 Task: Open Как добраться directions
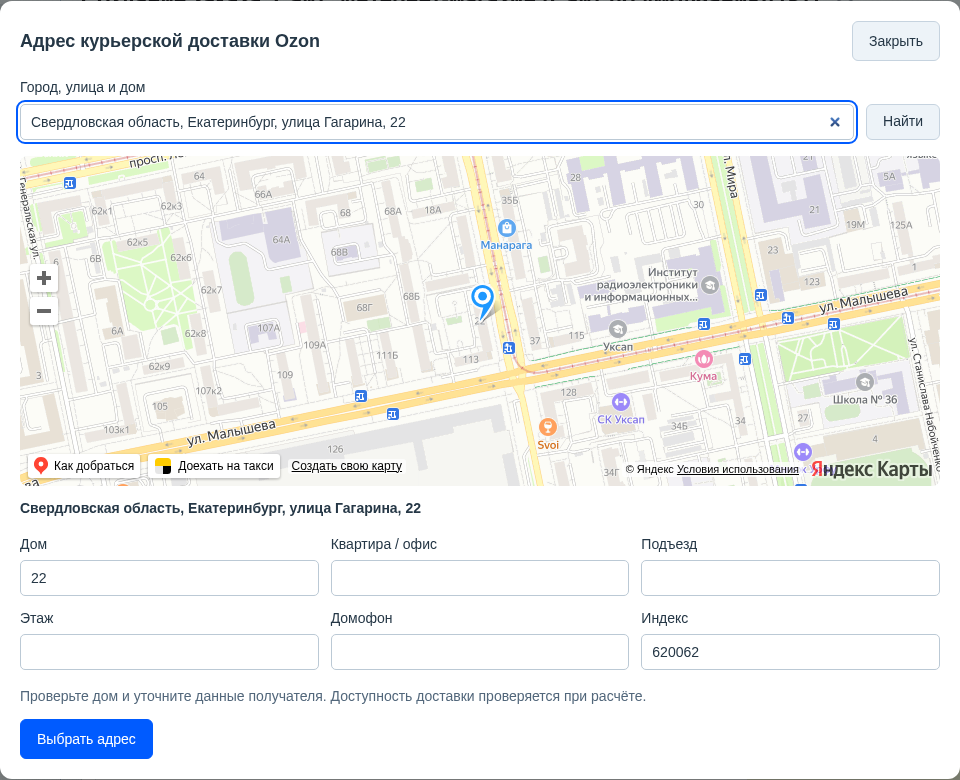[84, 466]
